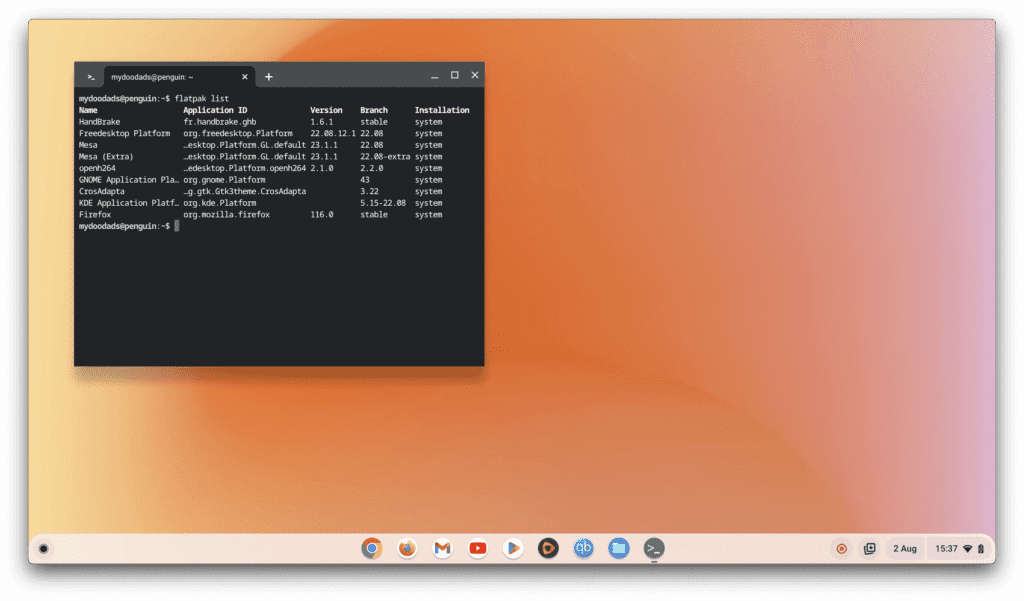
Task: Click the 'HandBrake' name entry
Action: point(99,122)
